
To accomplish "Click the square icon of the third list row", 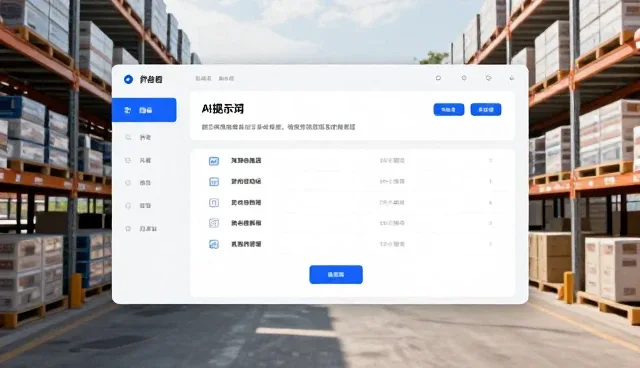I will click(x=214, y=202).
